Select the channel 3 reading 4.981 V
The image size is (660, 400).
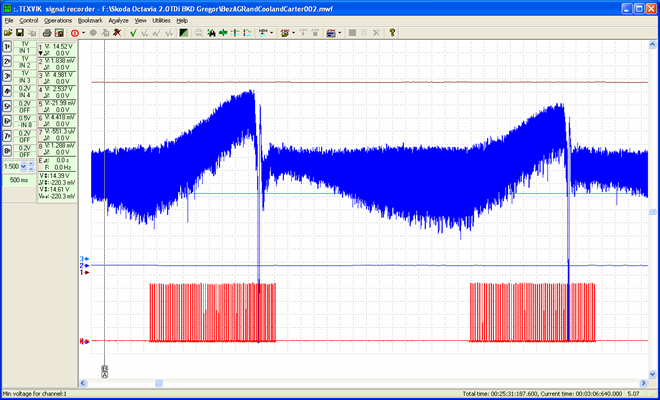click(62, 75)
